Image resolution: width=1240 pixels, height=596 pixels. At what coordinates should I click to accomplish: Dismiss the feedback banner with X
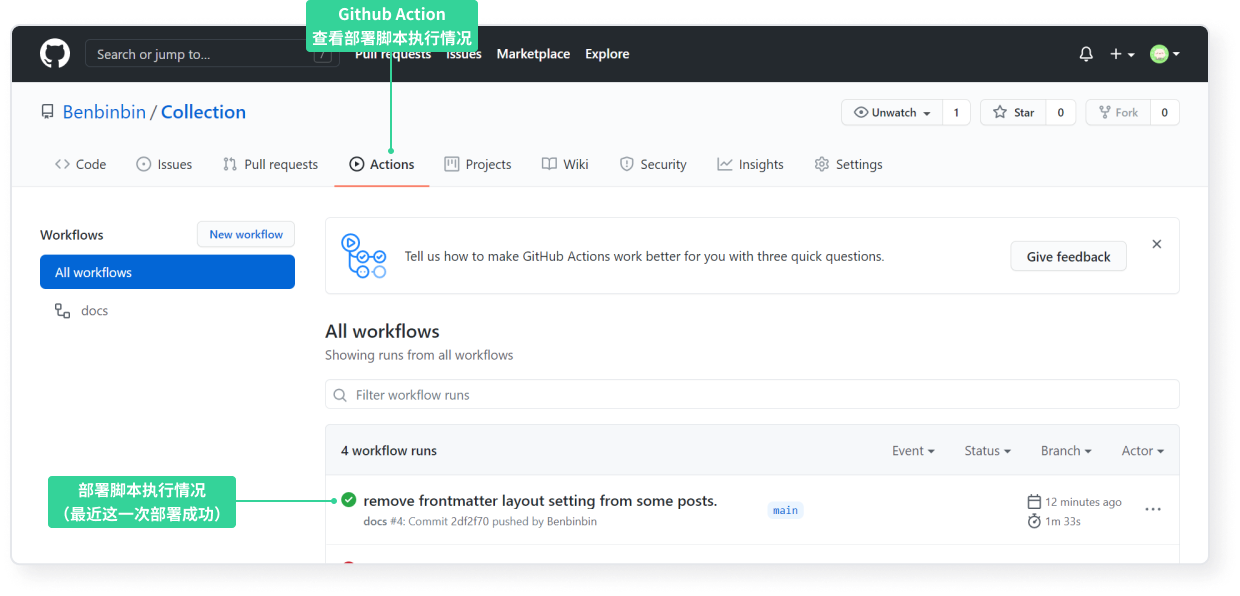coord(1157,244)
